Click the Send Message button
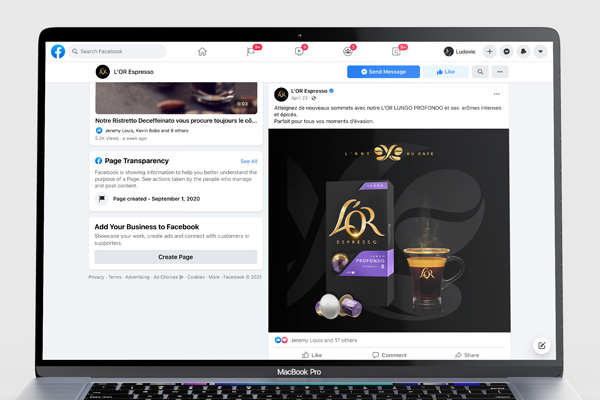This screenshot has width=600, height=400. (383, 72)
